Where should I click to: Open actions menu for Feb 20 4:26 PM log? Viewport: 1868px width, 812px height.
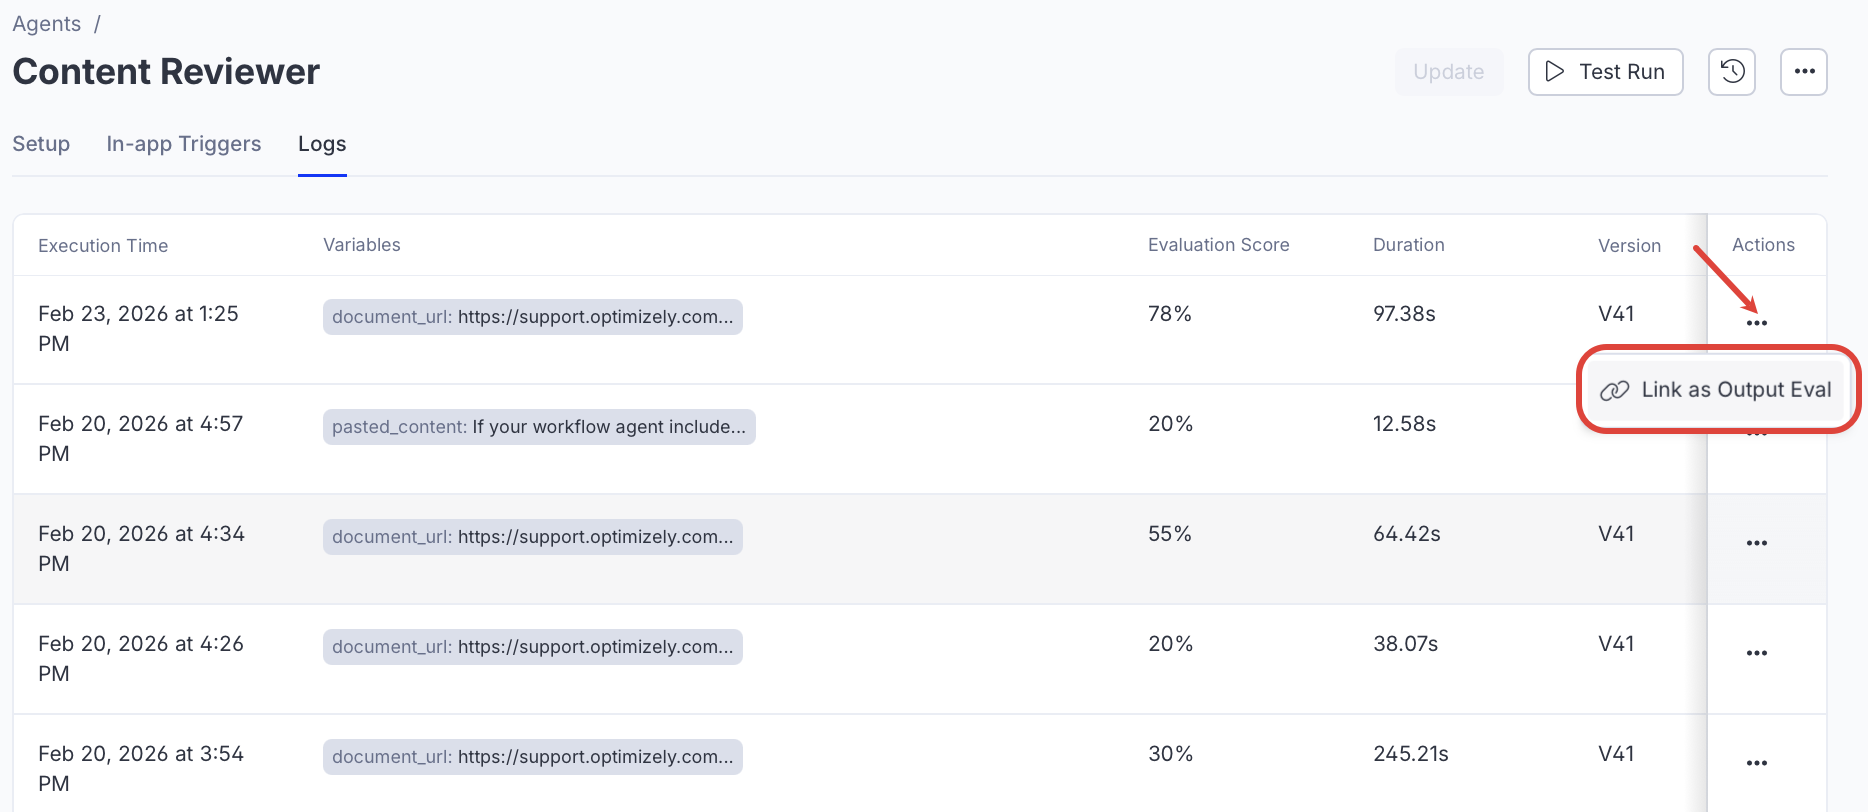tap(1756, 653)
